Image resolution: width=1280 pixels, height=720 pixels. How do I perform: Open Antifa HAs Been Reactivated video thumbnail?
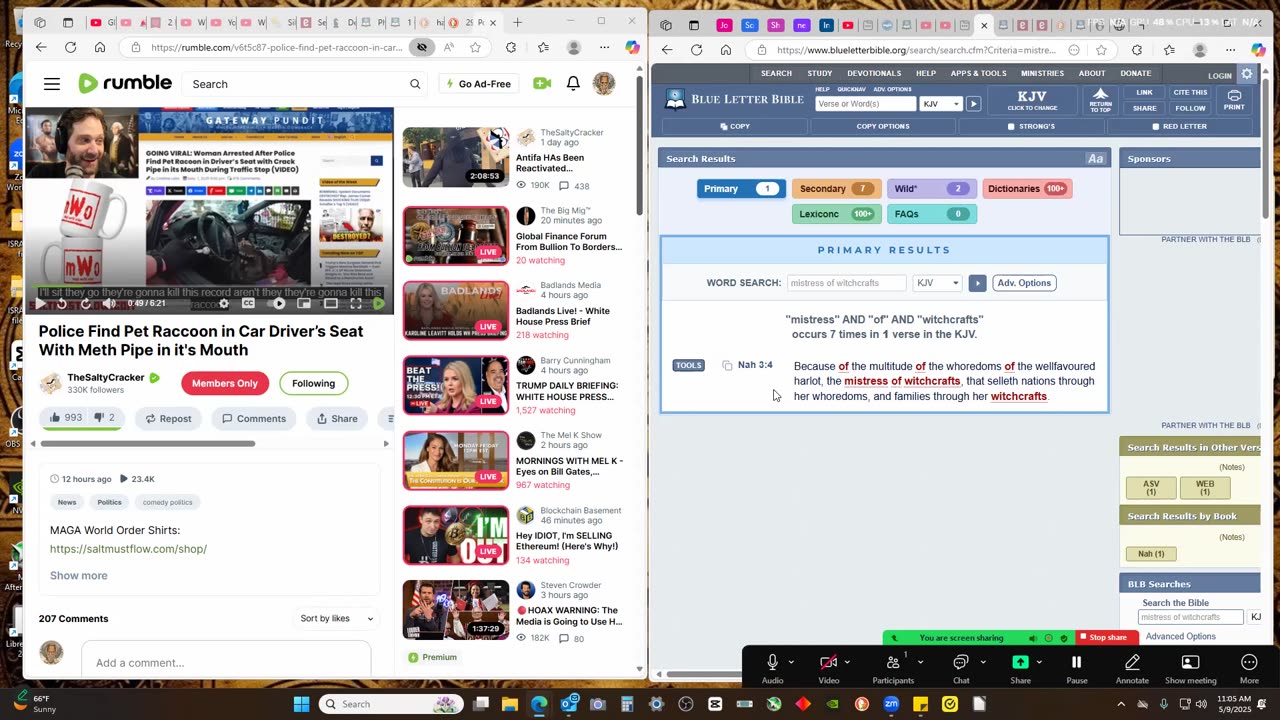pyautogui.click(x=456, y=157)
